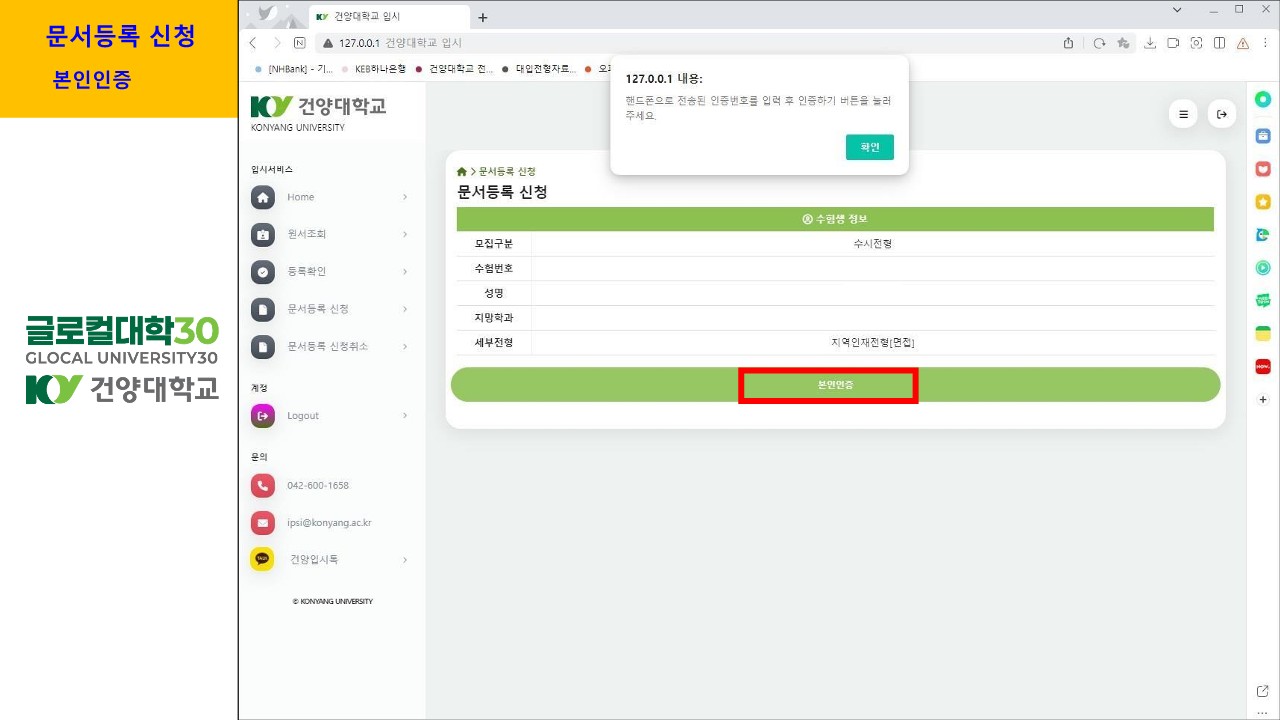Click the logout arrow icon in page header
This screenshot has width=1280, height=720.
point(1221,114)
